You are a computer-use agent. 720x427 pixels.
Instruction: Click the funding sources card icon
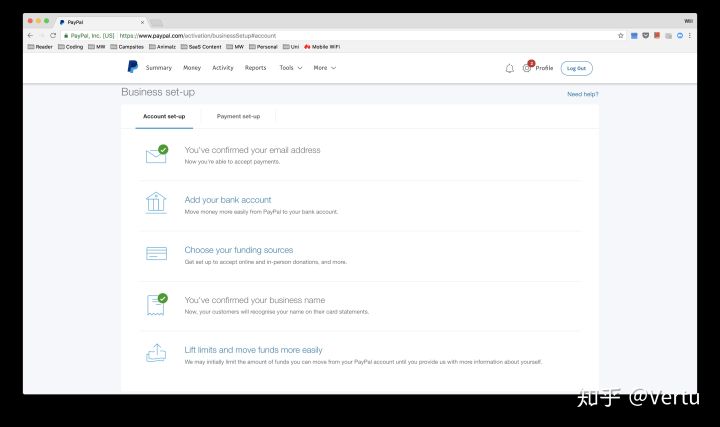pyautogui.click(x=157, y=253)
